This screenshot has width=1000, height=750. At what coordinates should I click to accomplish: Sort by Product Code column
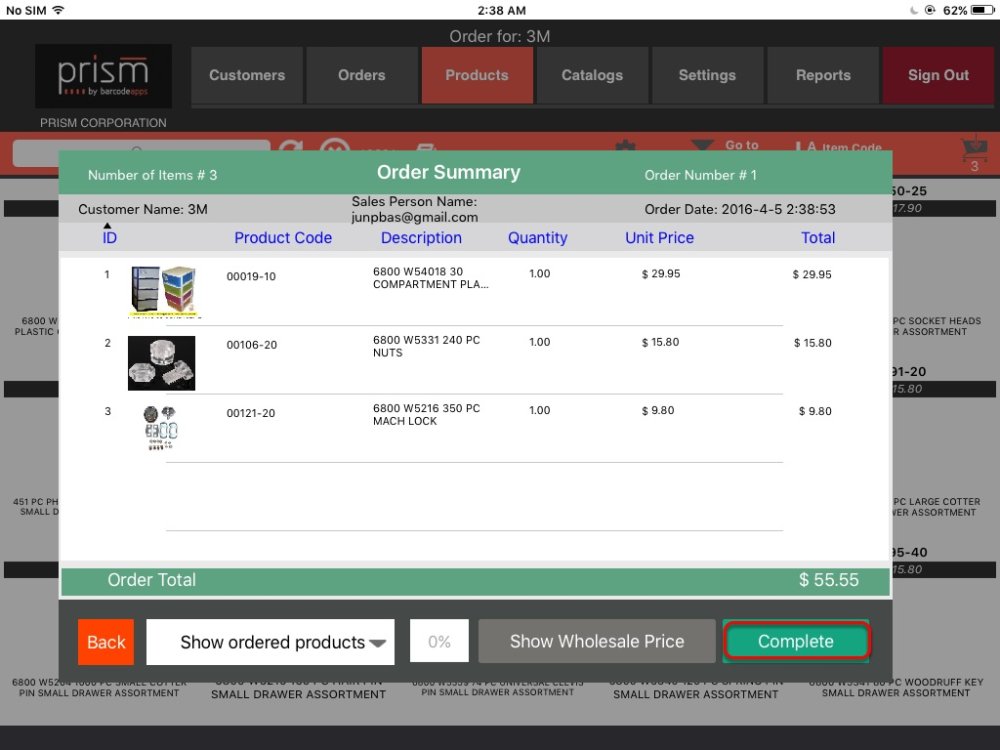[283, 238]
